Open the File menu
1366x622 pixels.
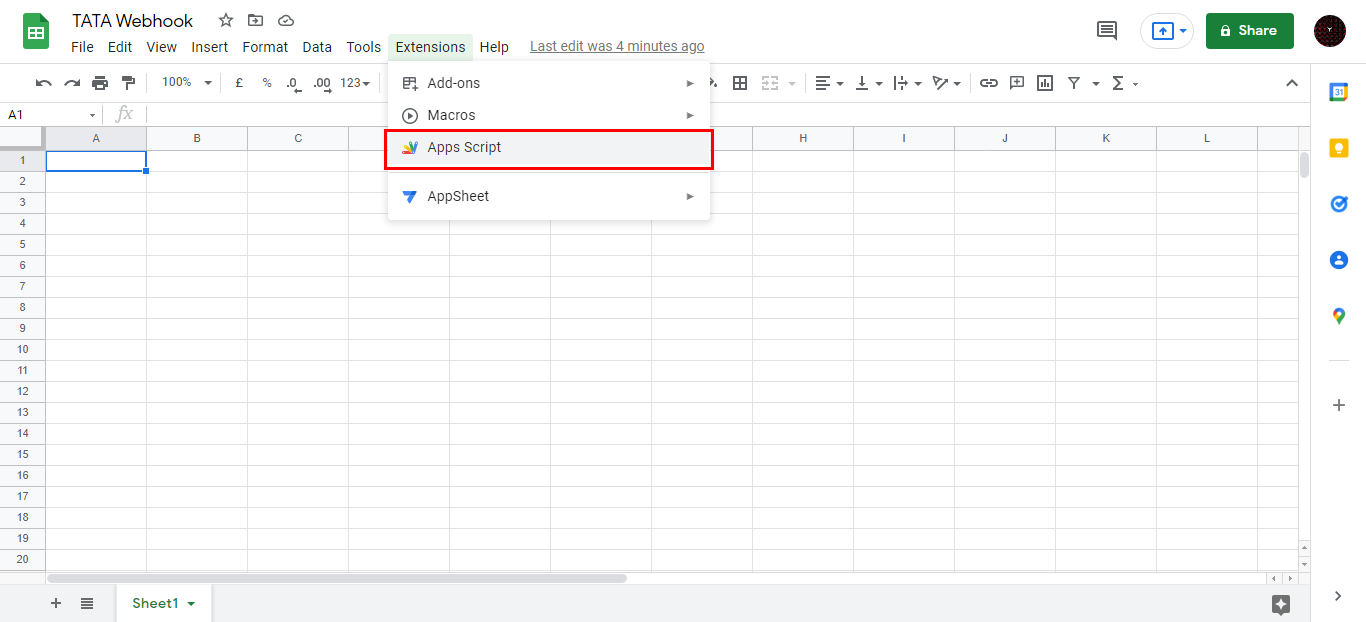point(83,47)
